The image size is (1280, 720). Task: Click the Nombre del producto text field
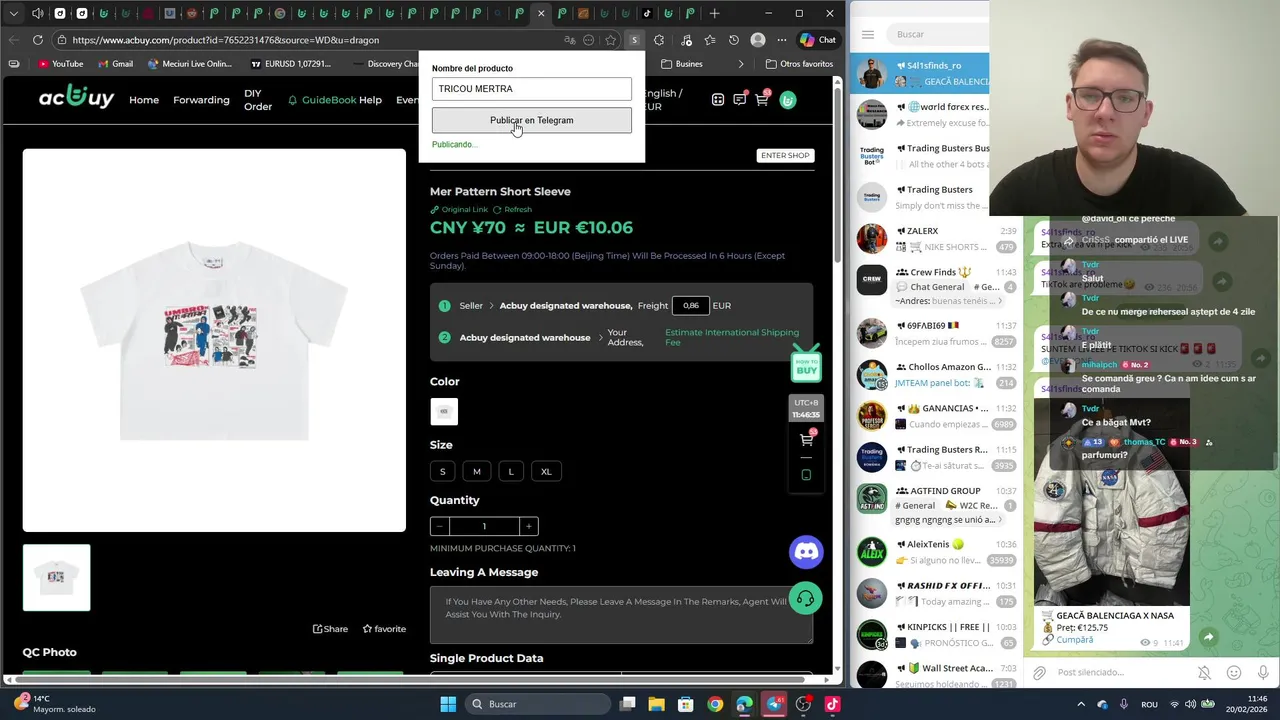click(x=532, y=89)
